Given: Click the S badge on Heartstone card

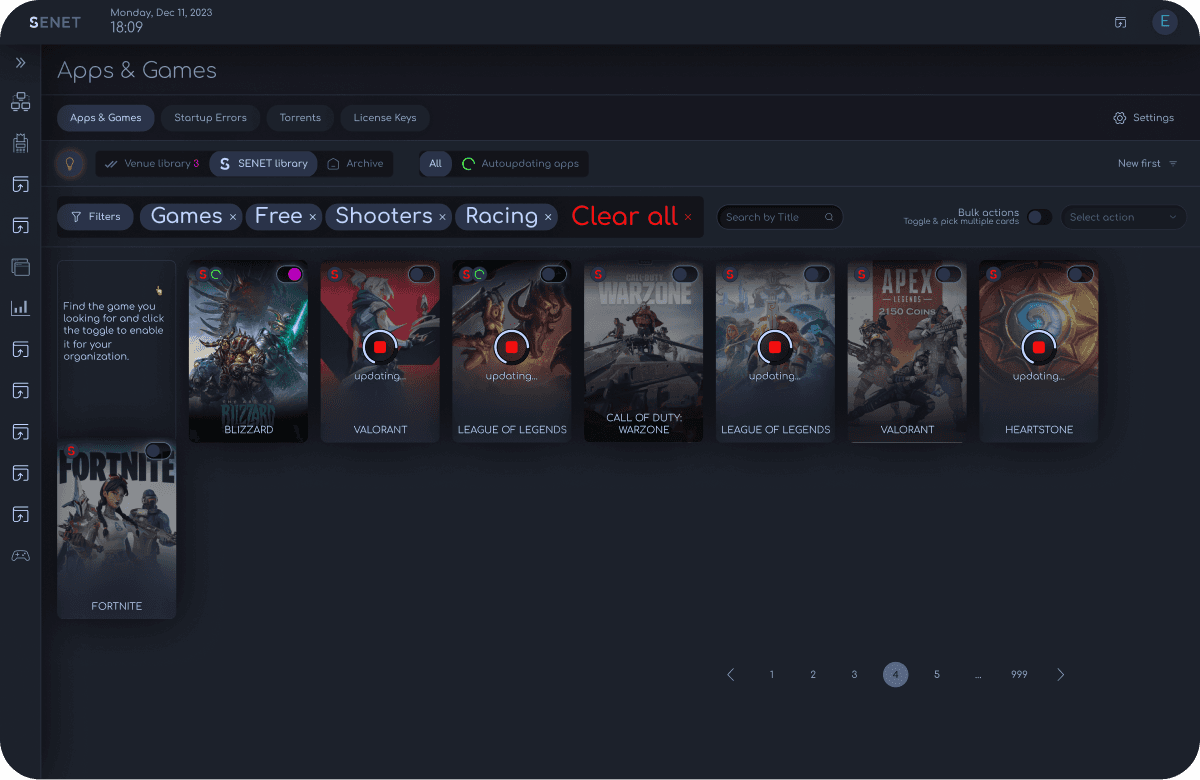Looking at the screenshot, I should coord(993,274).
